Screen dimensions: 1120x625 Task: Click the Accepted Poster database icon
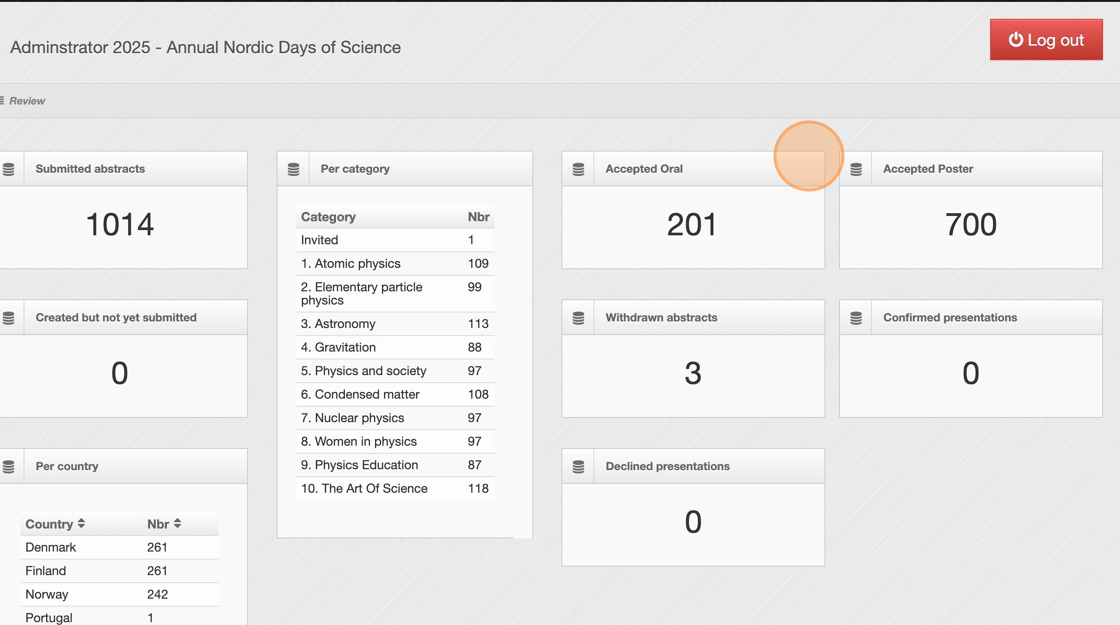tap(856, 169)
